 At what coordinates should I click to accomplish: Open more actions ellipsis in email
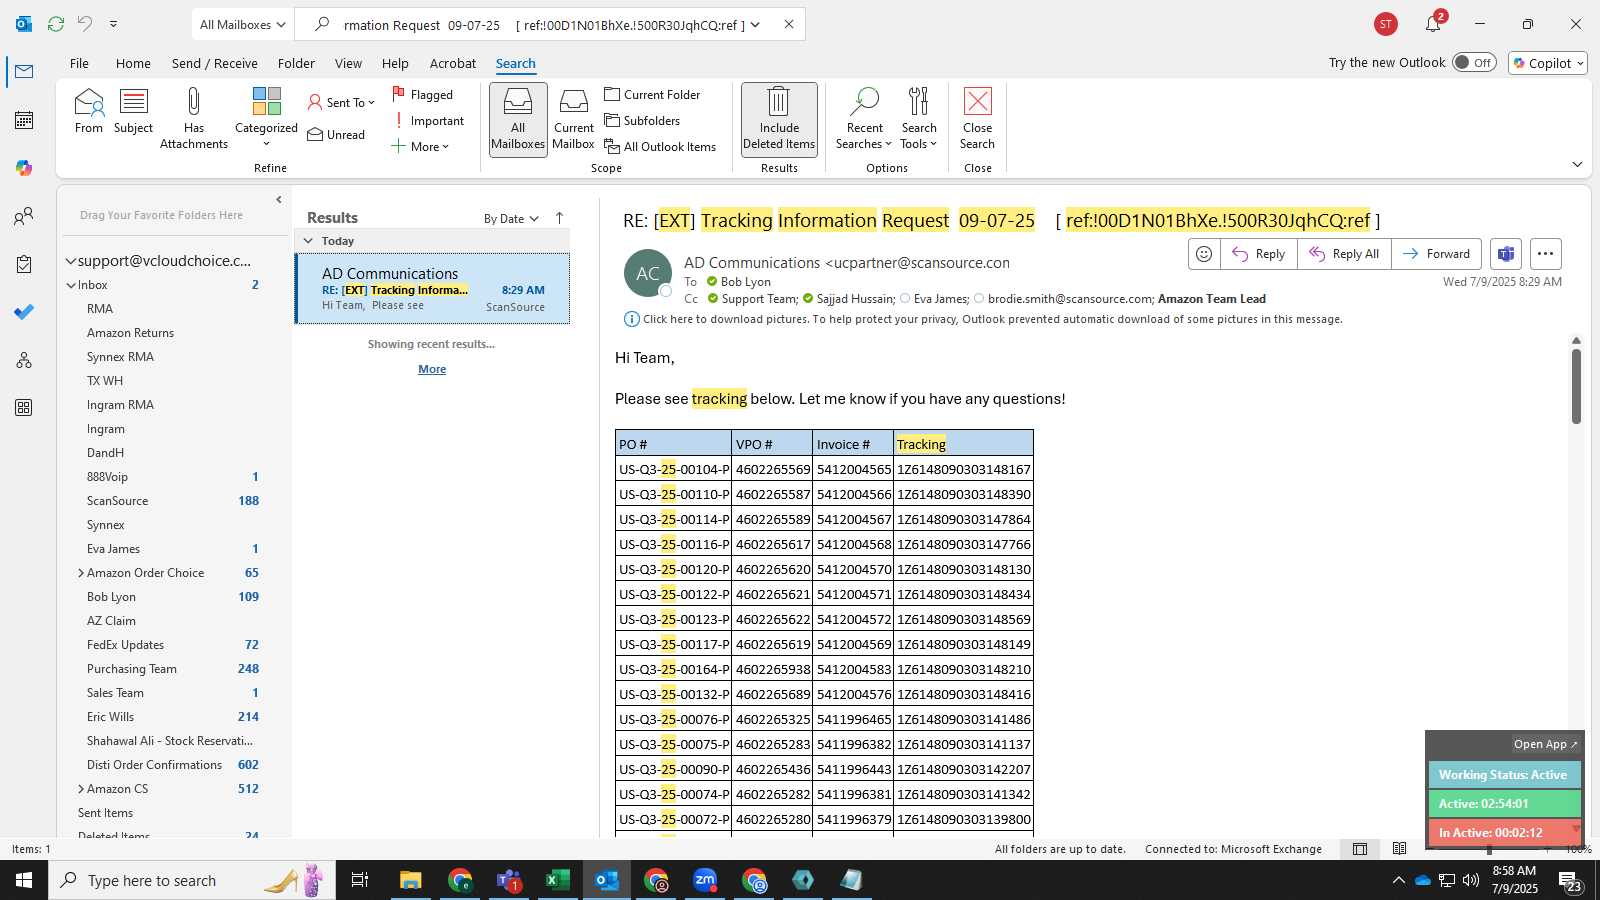coord(1545,254)
